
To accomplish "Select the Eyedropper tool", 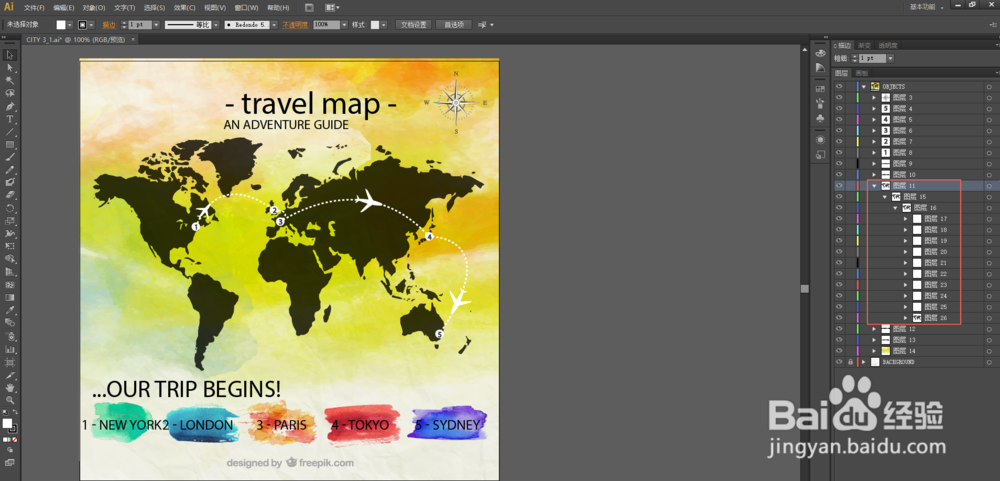I will (x=10, y=310).
